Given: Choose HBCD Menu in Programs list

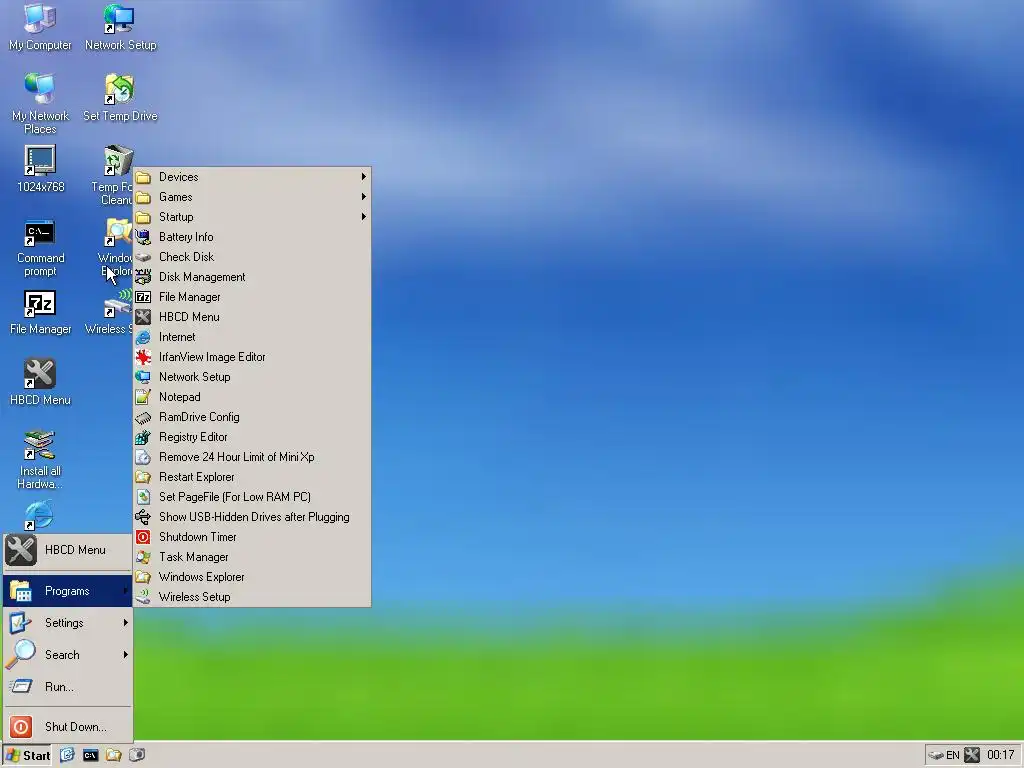Looking at the screenshot, I should tap(252, 317).
